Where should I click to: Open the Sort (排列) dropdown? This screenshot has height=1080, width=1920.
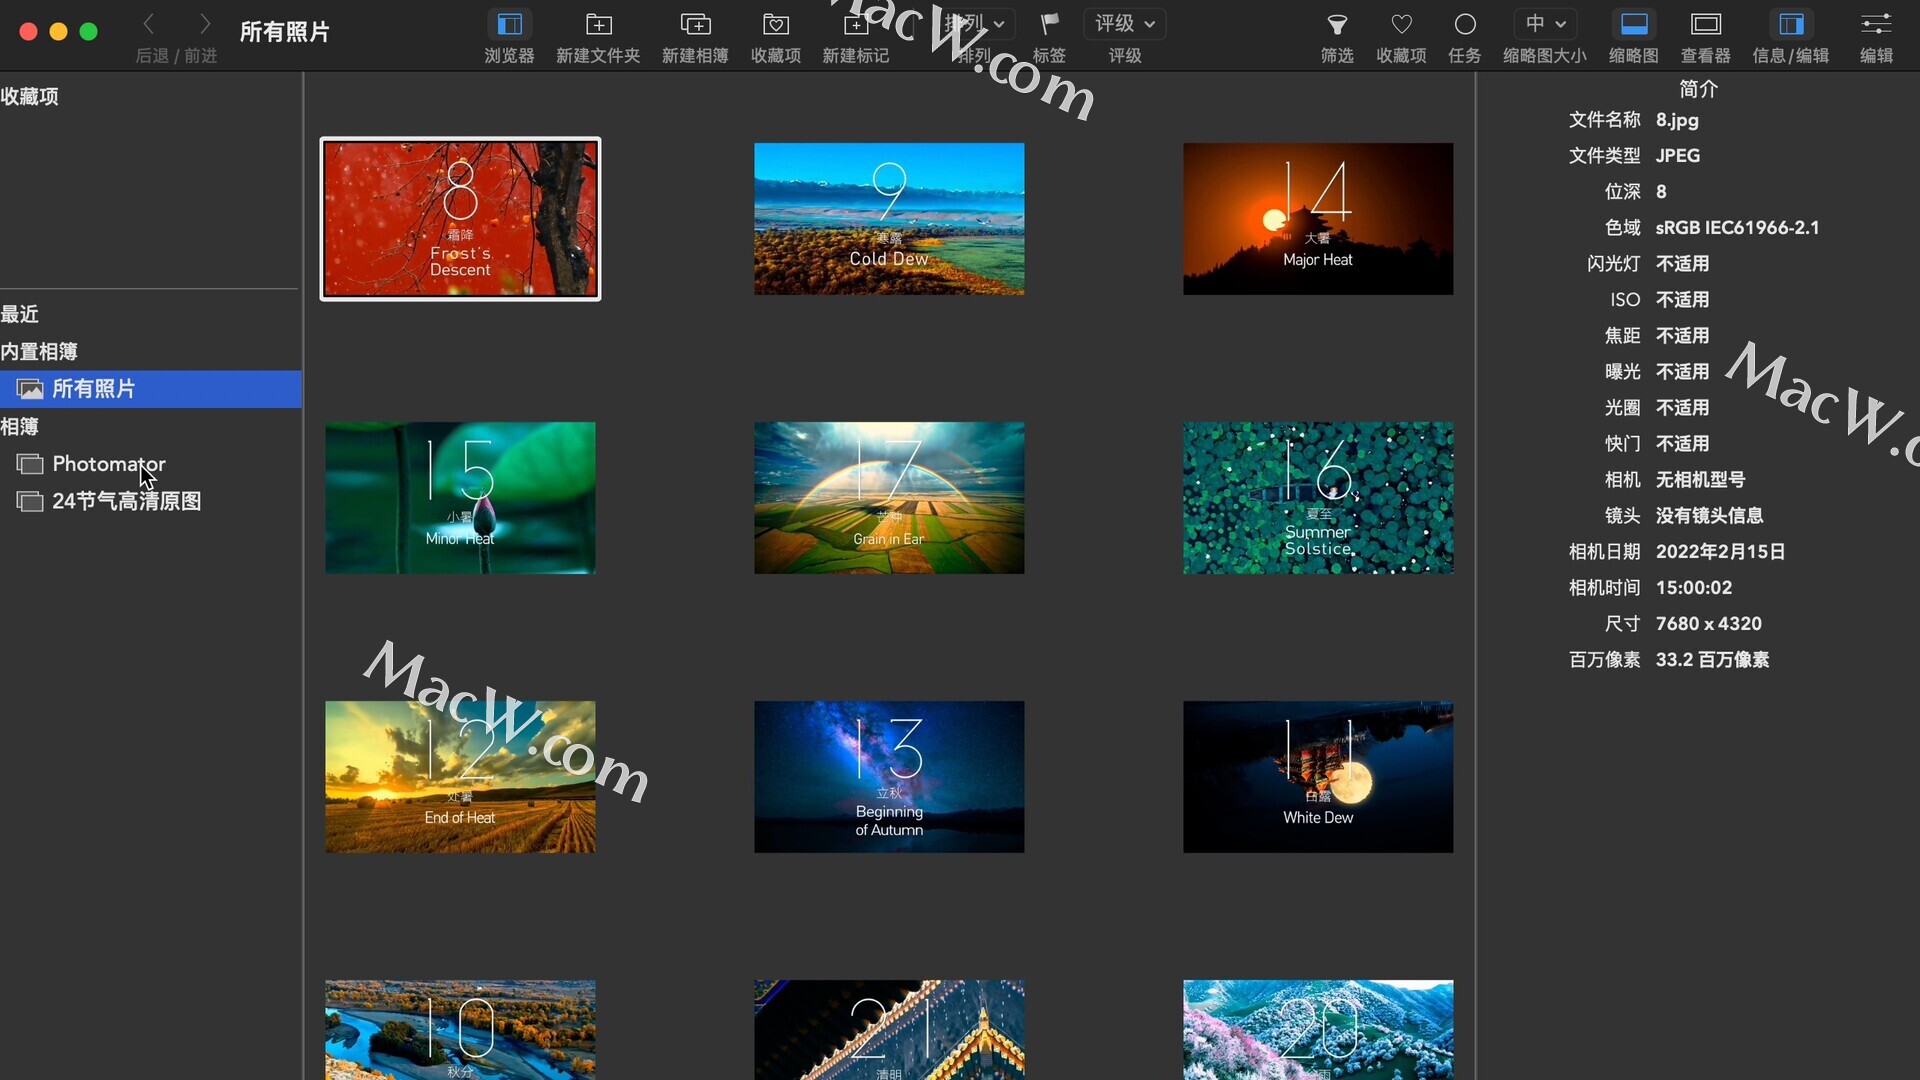(975, 23)
